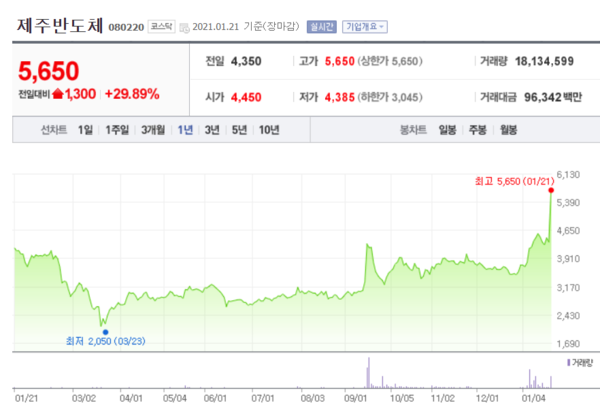Select the 1일 line chart tab
Image resolution: width=600 pixels, height=414 pixels.
pos(85,130)
